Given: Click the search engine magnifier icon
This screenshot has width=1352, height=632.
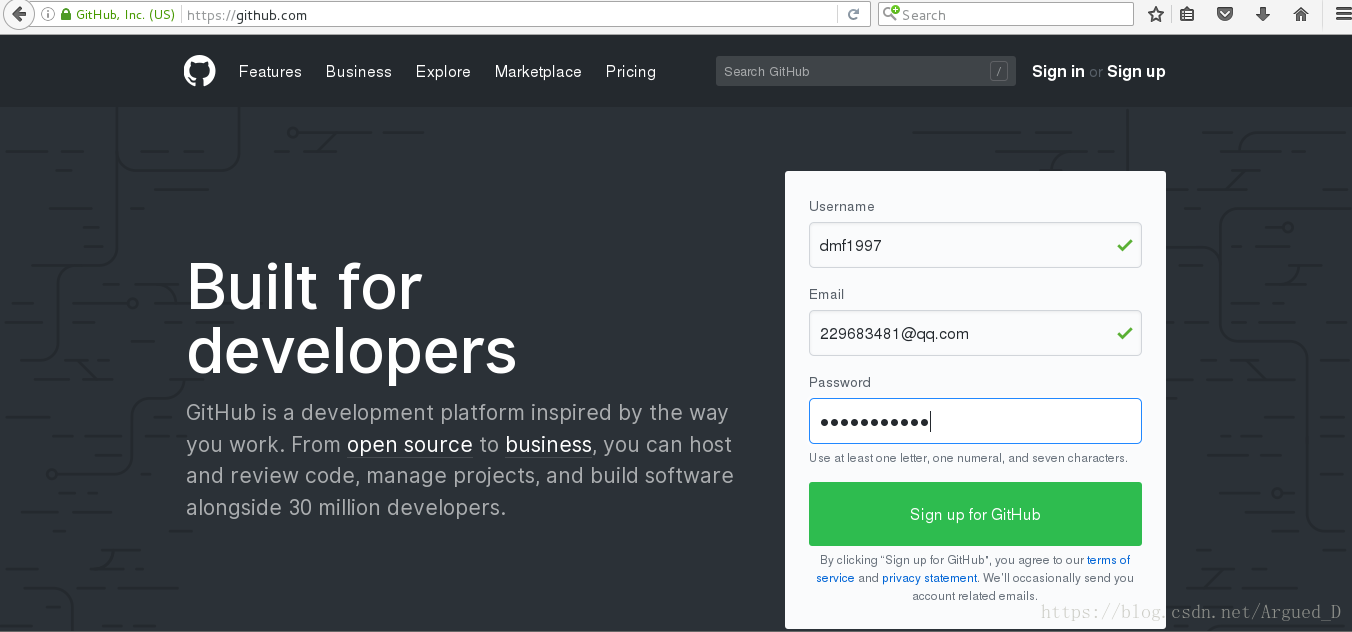Looking at the screenshot, I should (x=890, y=14).
